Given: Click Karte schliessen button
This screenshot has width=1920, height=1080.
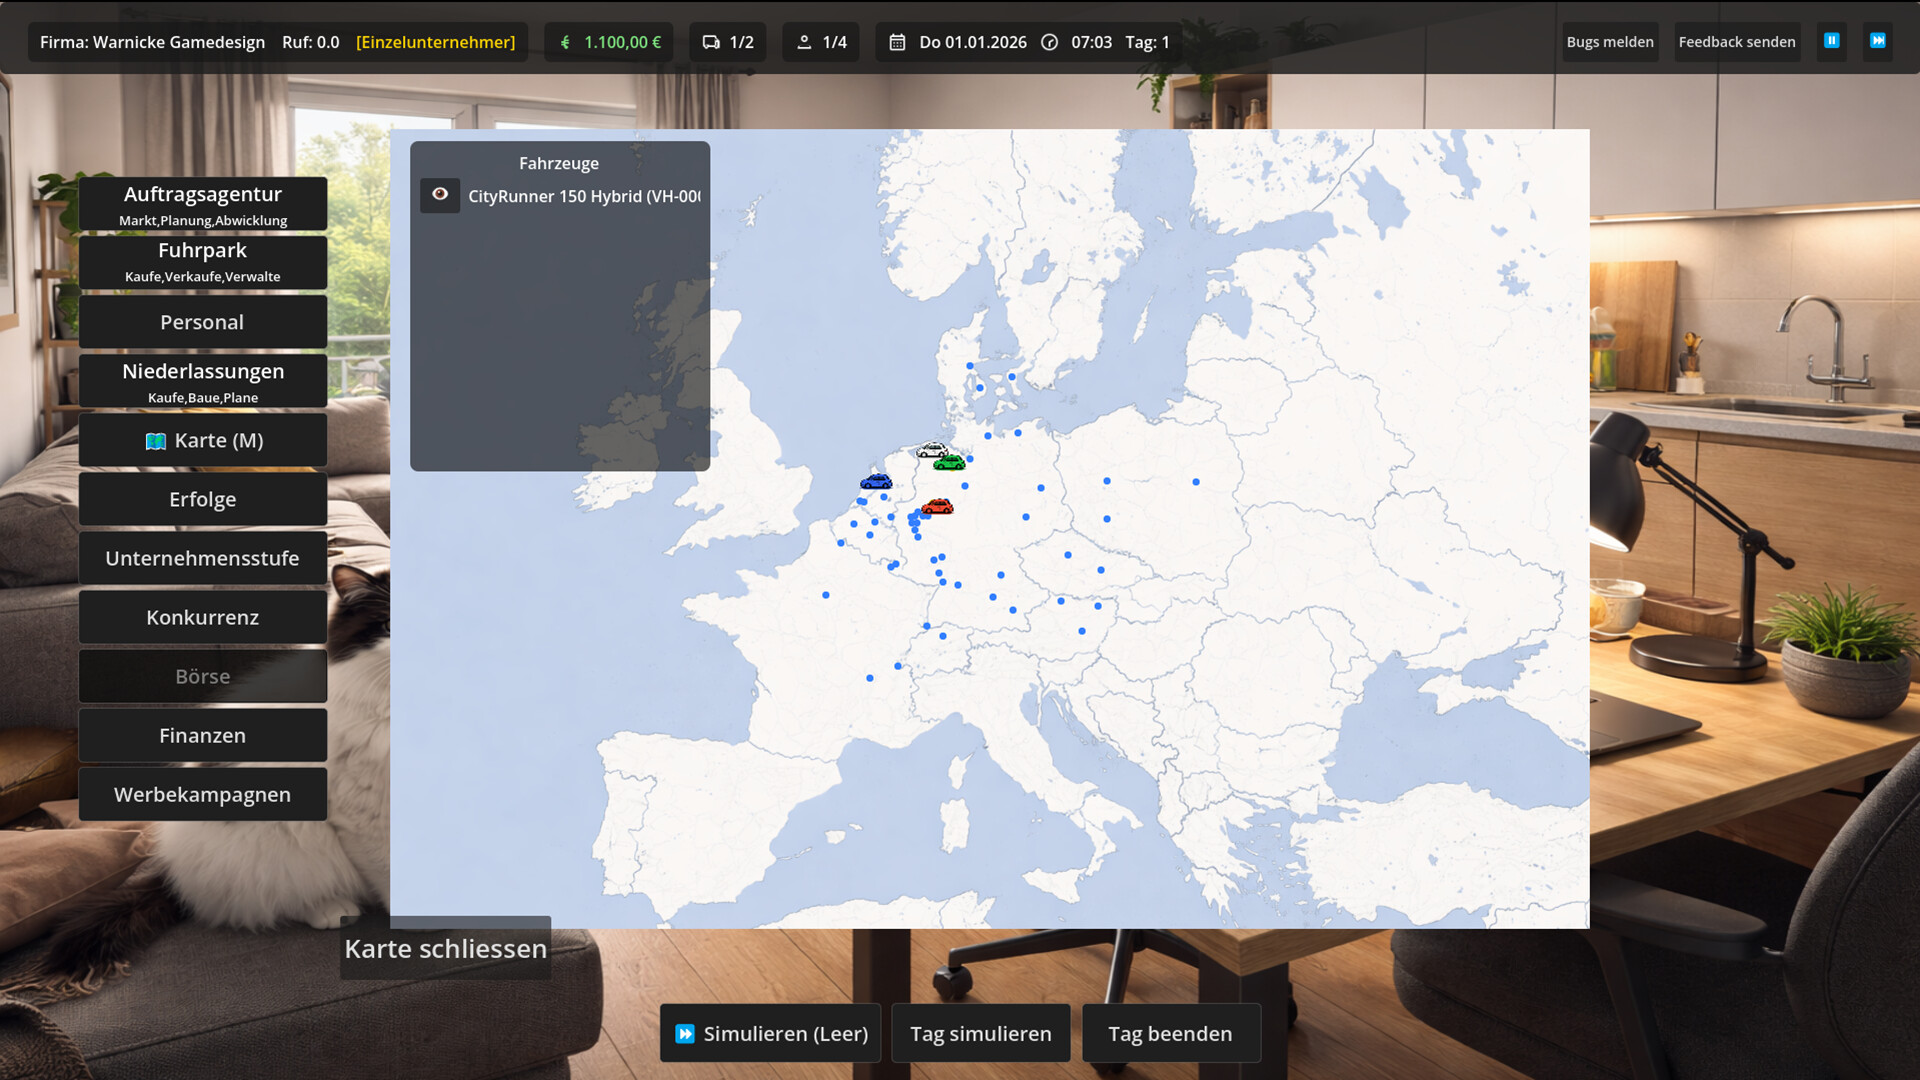Looking at the screenshot, I should (445, 948).
